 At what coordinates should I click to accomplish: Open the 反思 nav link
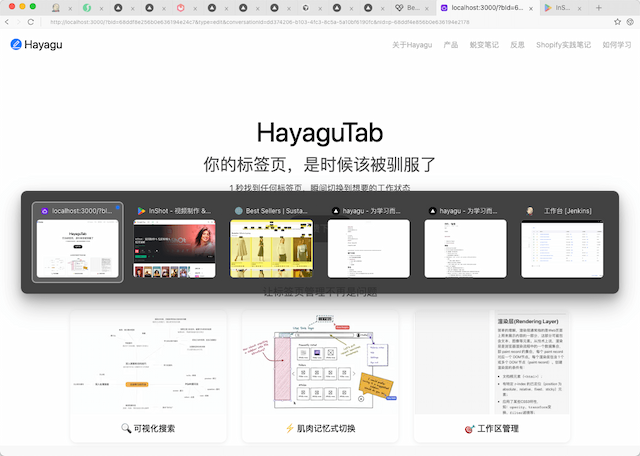coord(517,45)
